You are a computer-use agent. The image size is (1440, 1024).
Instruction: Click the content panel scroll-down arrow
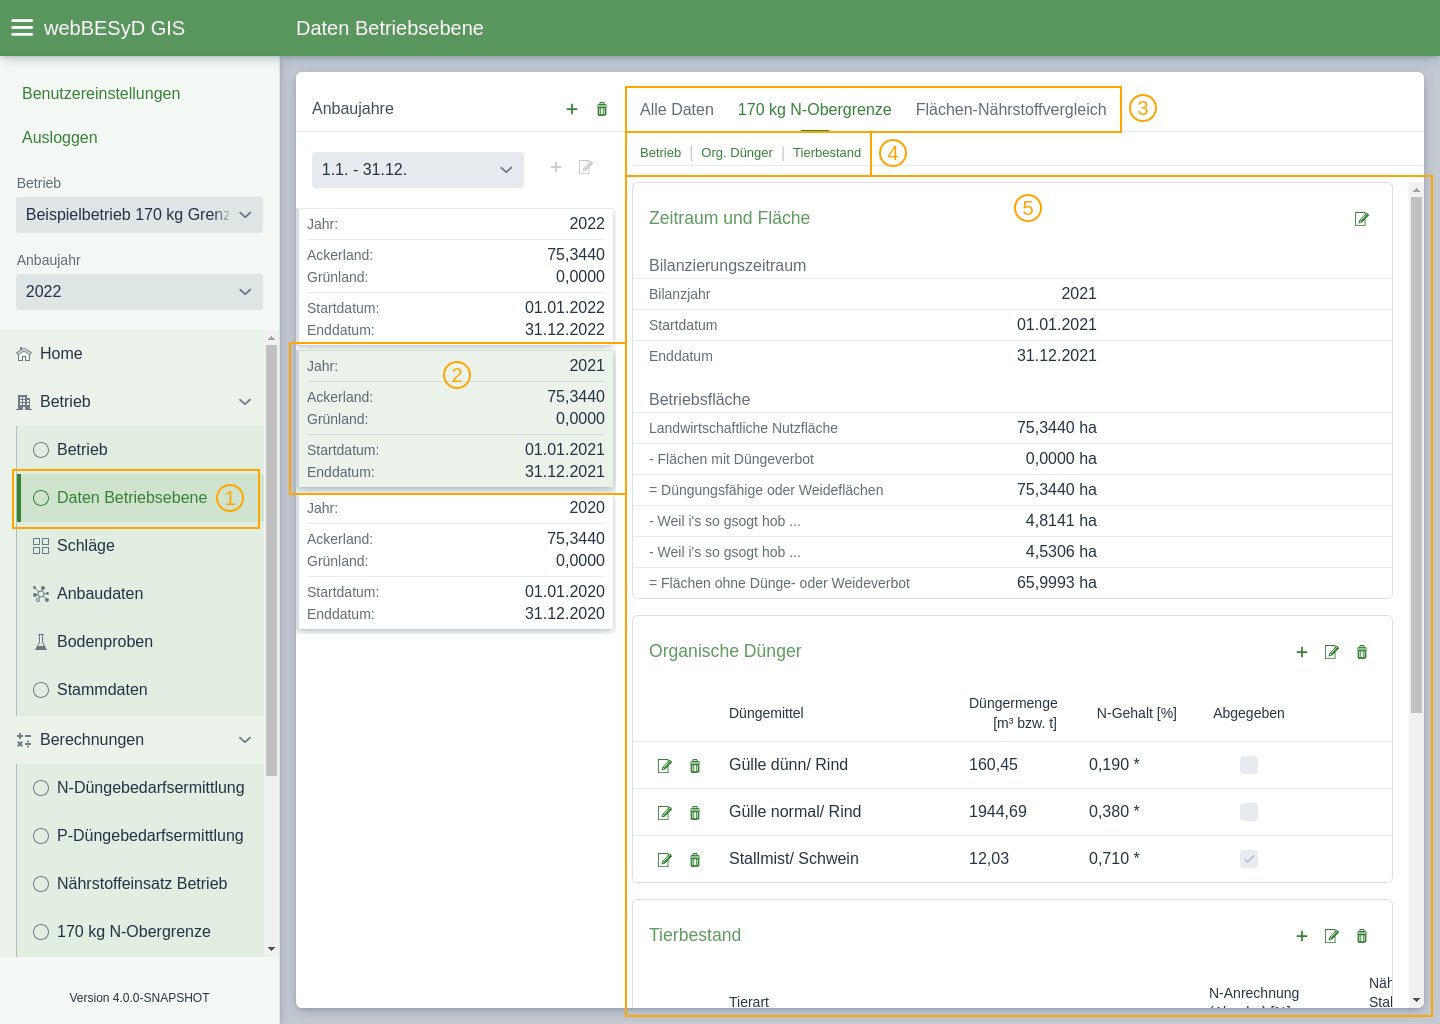tap(1416, 1000)
